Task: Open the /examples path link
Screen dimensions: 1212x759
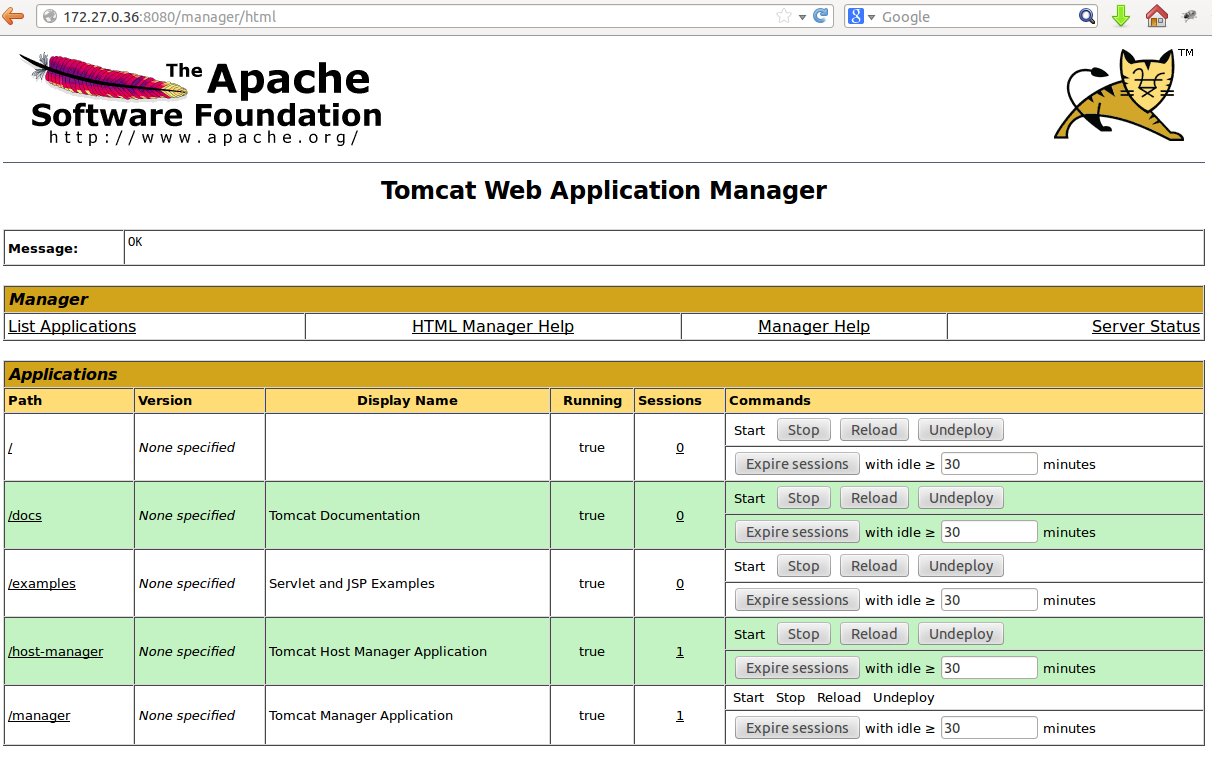Action: point(42,584)
